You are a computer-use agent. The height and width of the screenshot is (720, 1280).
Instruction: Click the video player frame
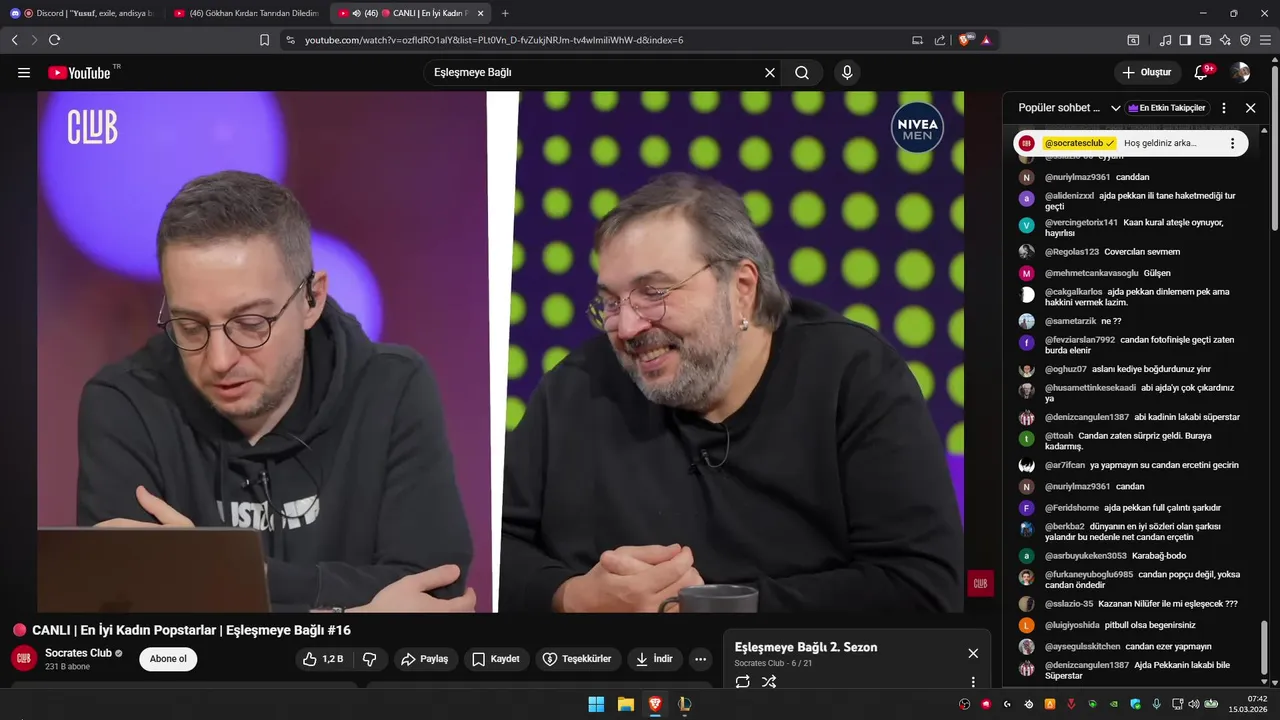pos(501,352)
